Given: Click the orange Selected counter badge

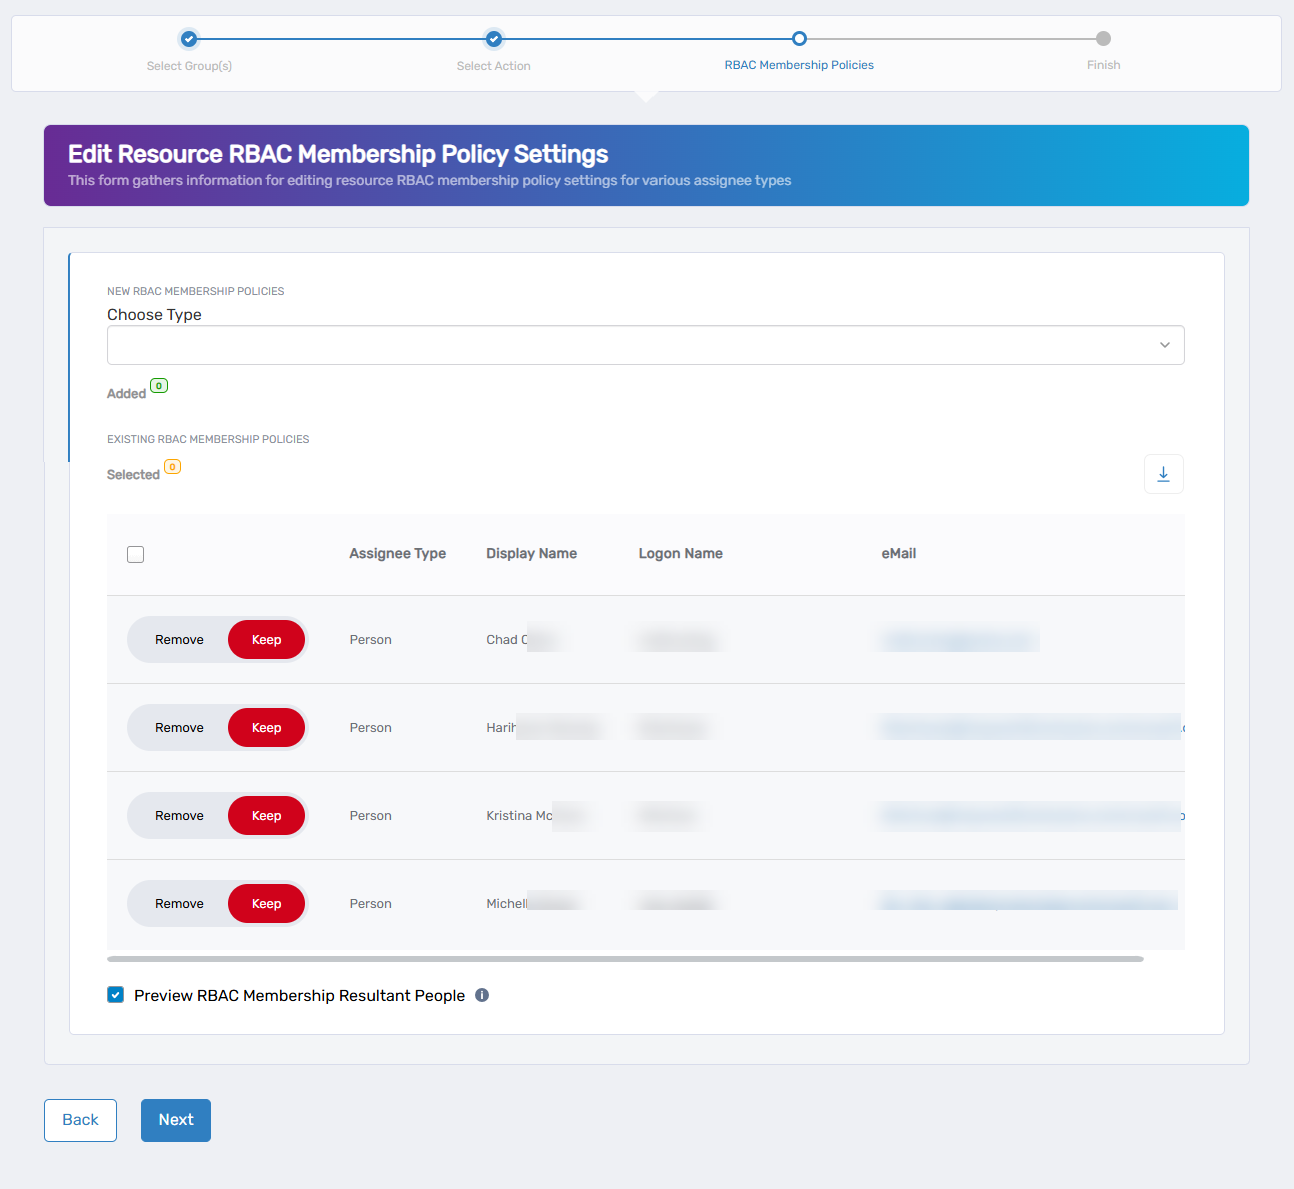Looking at the screenshot, I should [x=172, y=466].
